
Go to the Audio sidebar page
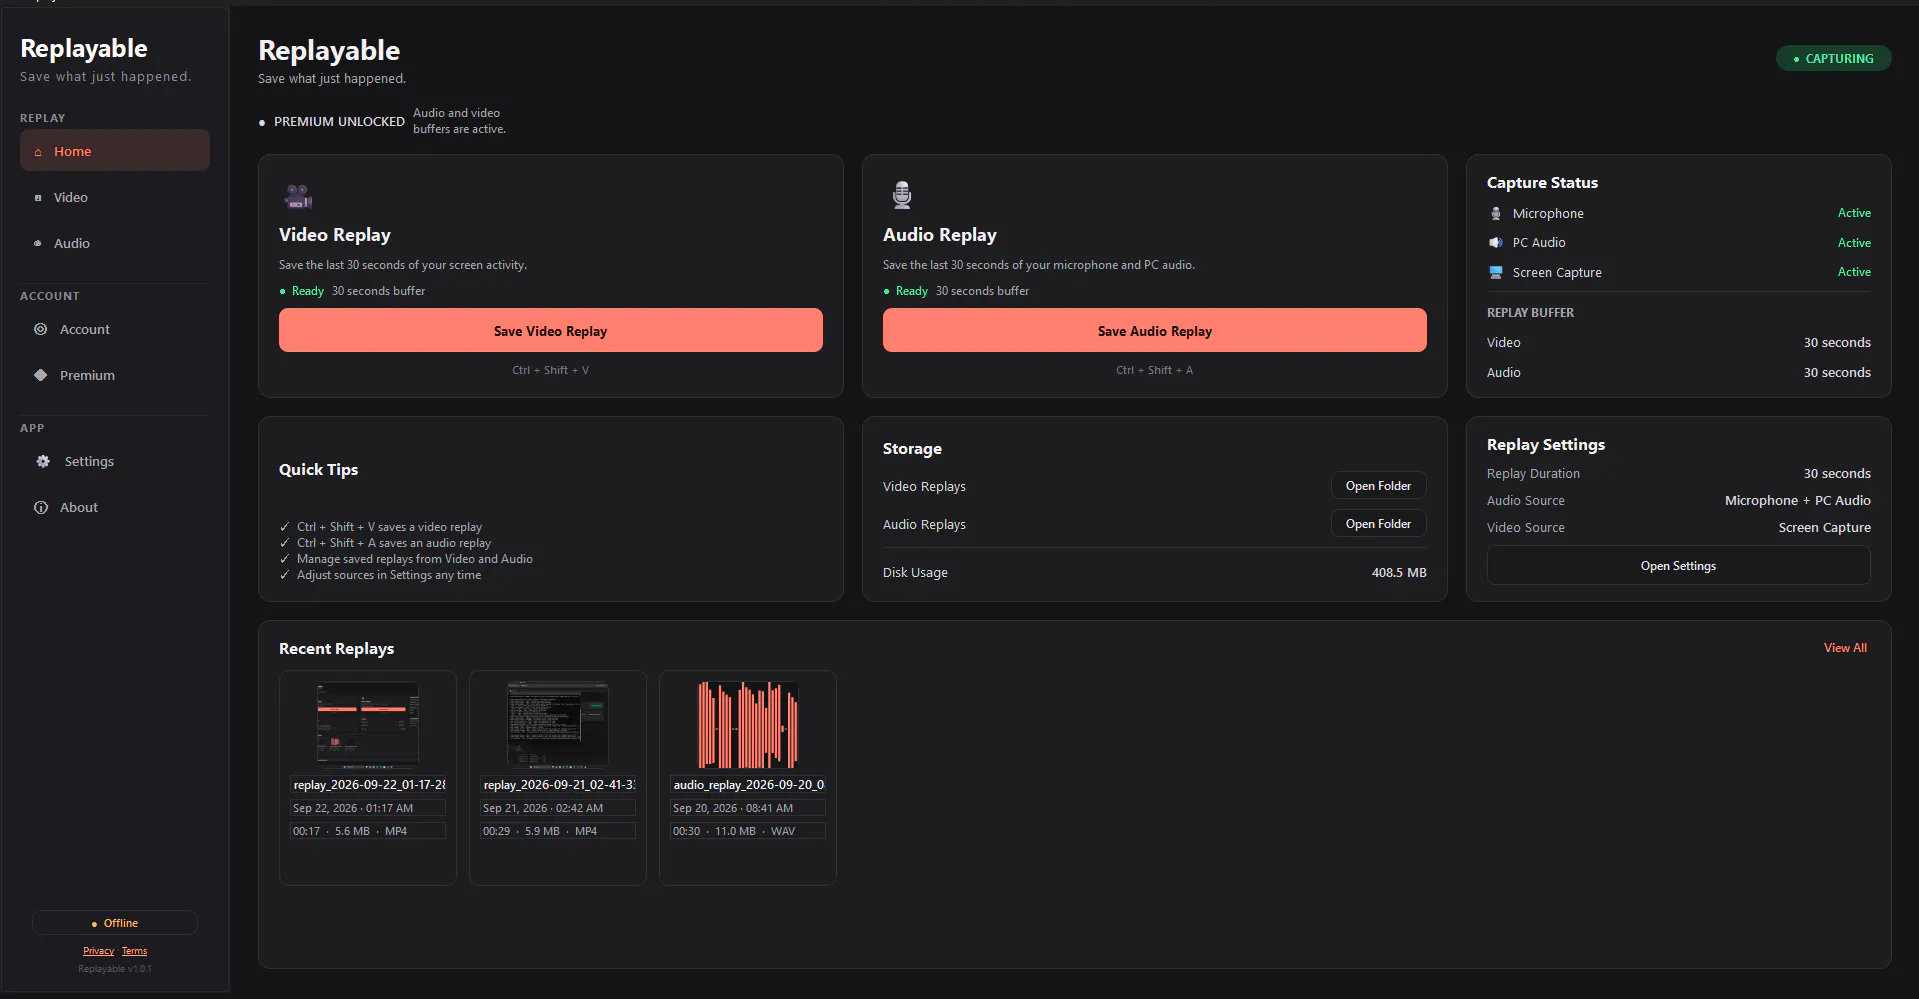[x=115, y=243]
